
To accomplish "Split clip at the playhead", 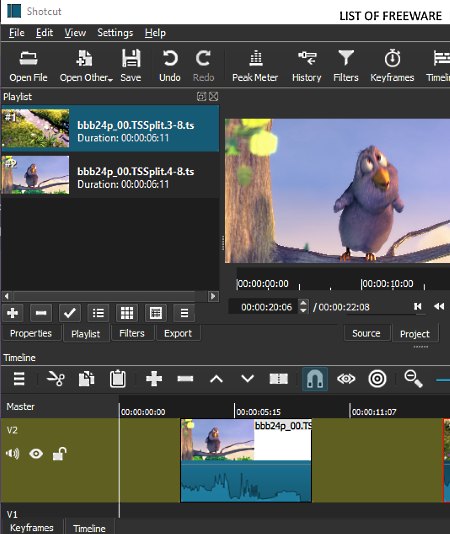I will pyautogui.click(x=279, y=379).
